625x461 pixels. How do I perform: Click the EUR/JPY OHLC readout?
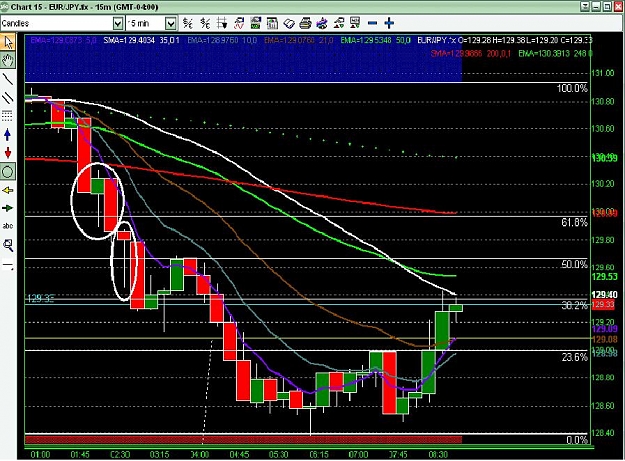[x=505, y=40]
